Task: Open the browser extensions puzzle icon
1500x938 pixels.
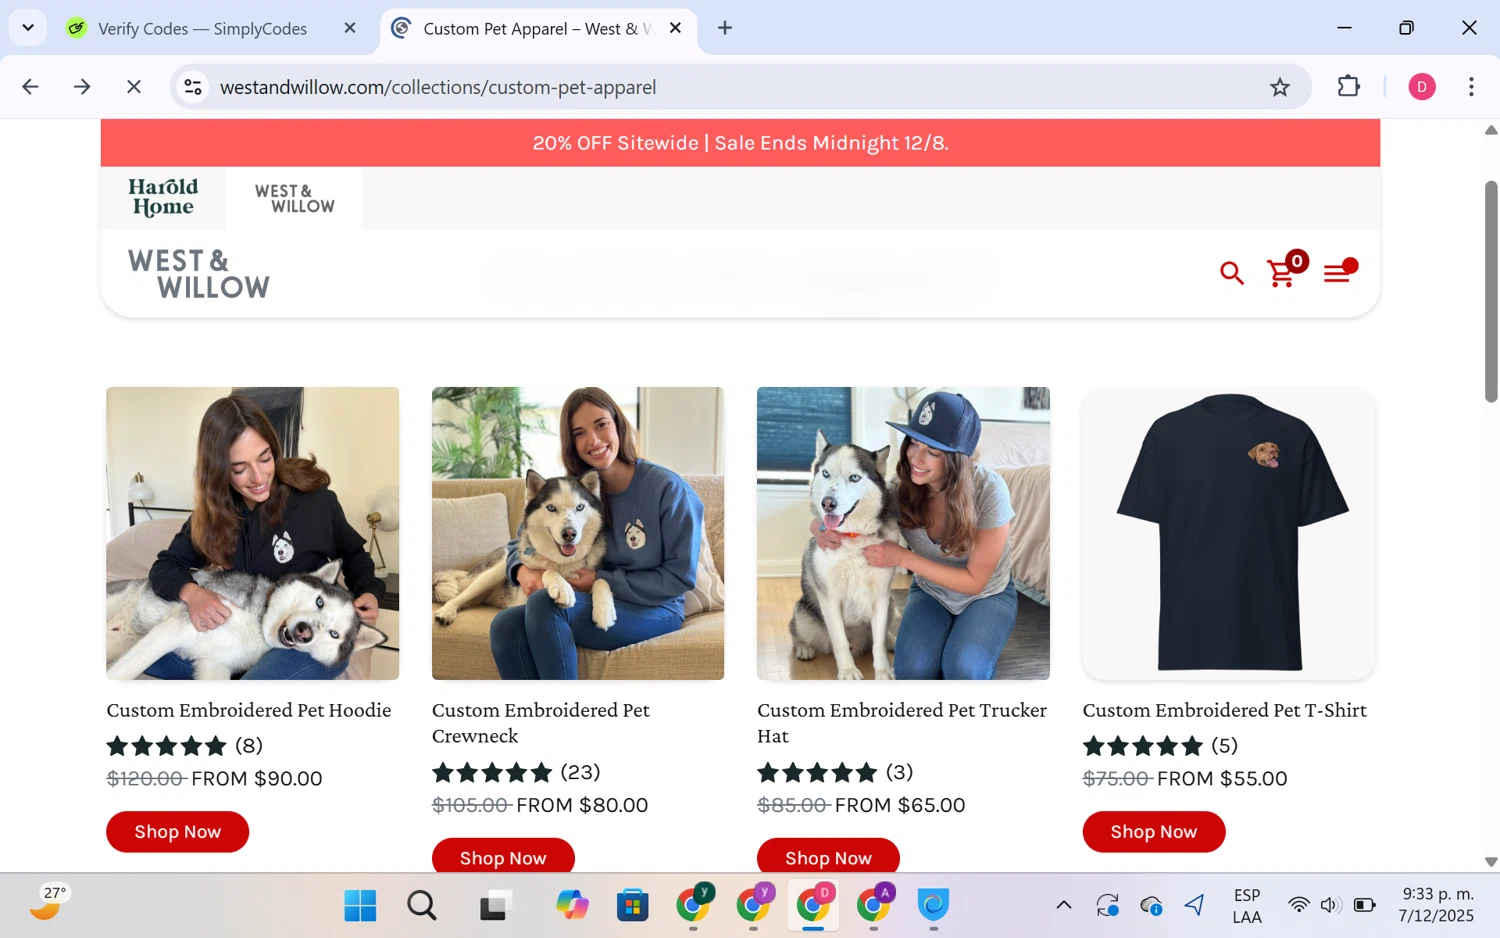Action: [1348, 87]
